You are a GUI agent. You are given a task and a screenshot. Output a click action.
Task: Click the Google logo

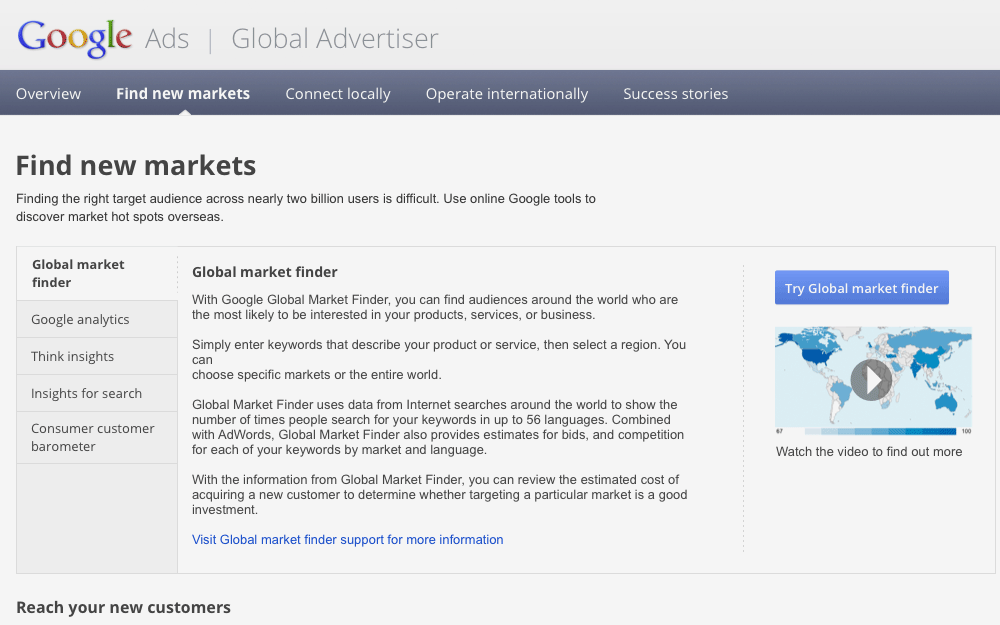click(75, 38)
